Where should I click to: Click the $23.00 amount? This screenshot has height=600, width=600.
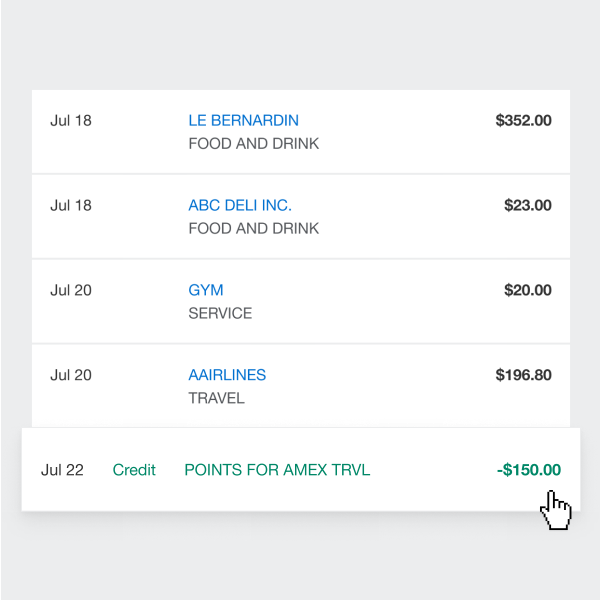click(x=527, y=205)
